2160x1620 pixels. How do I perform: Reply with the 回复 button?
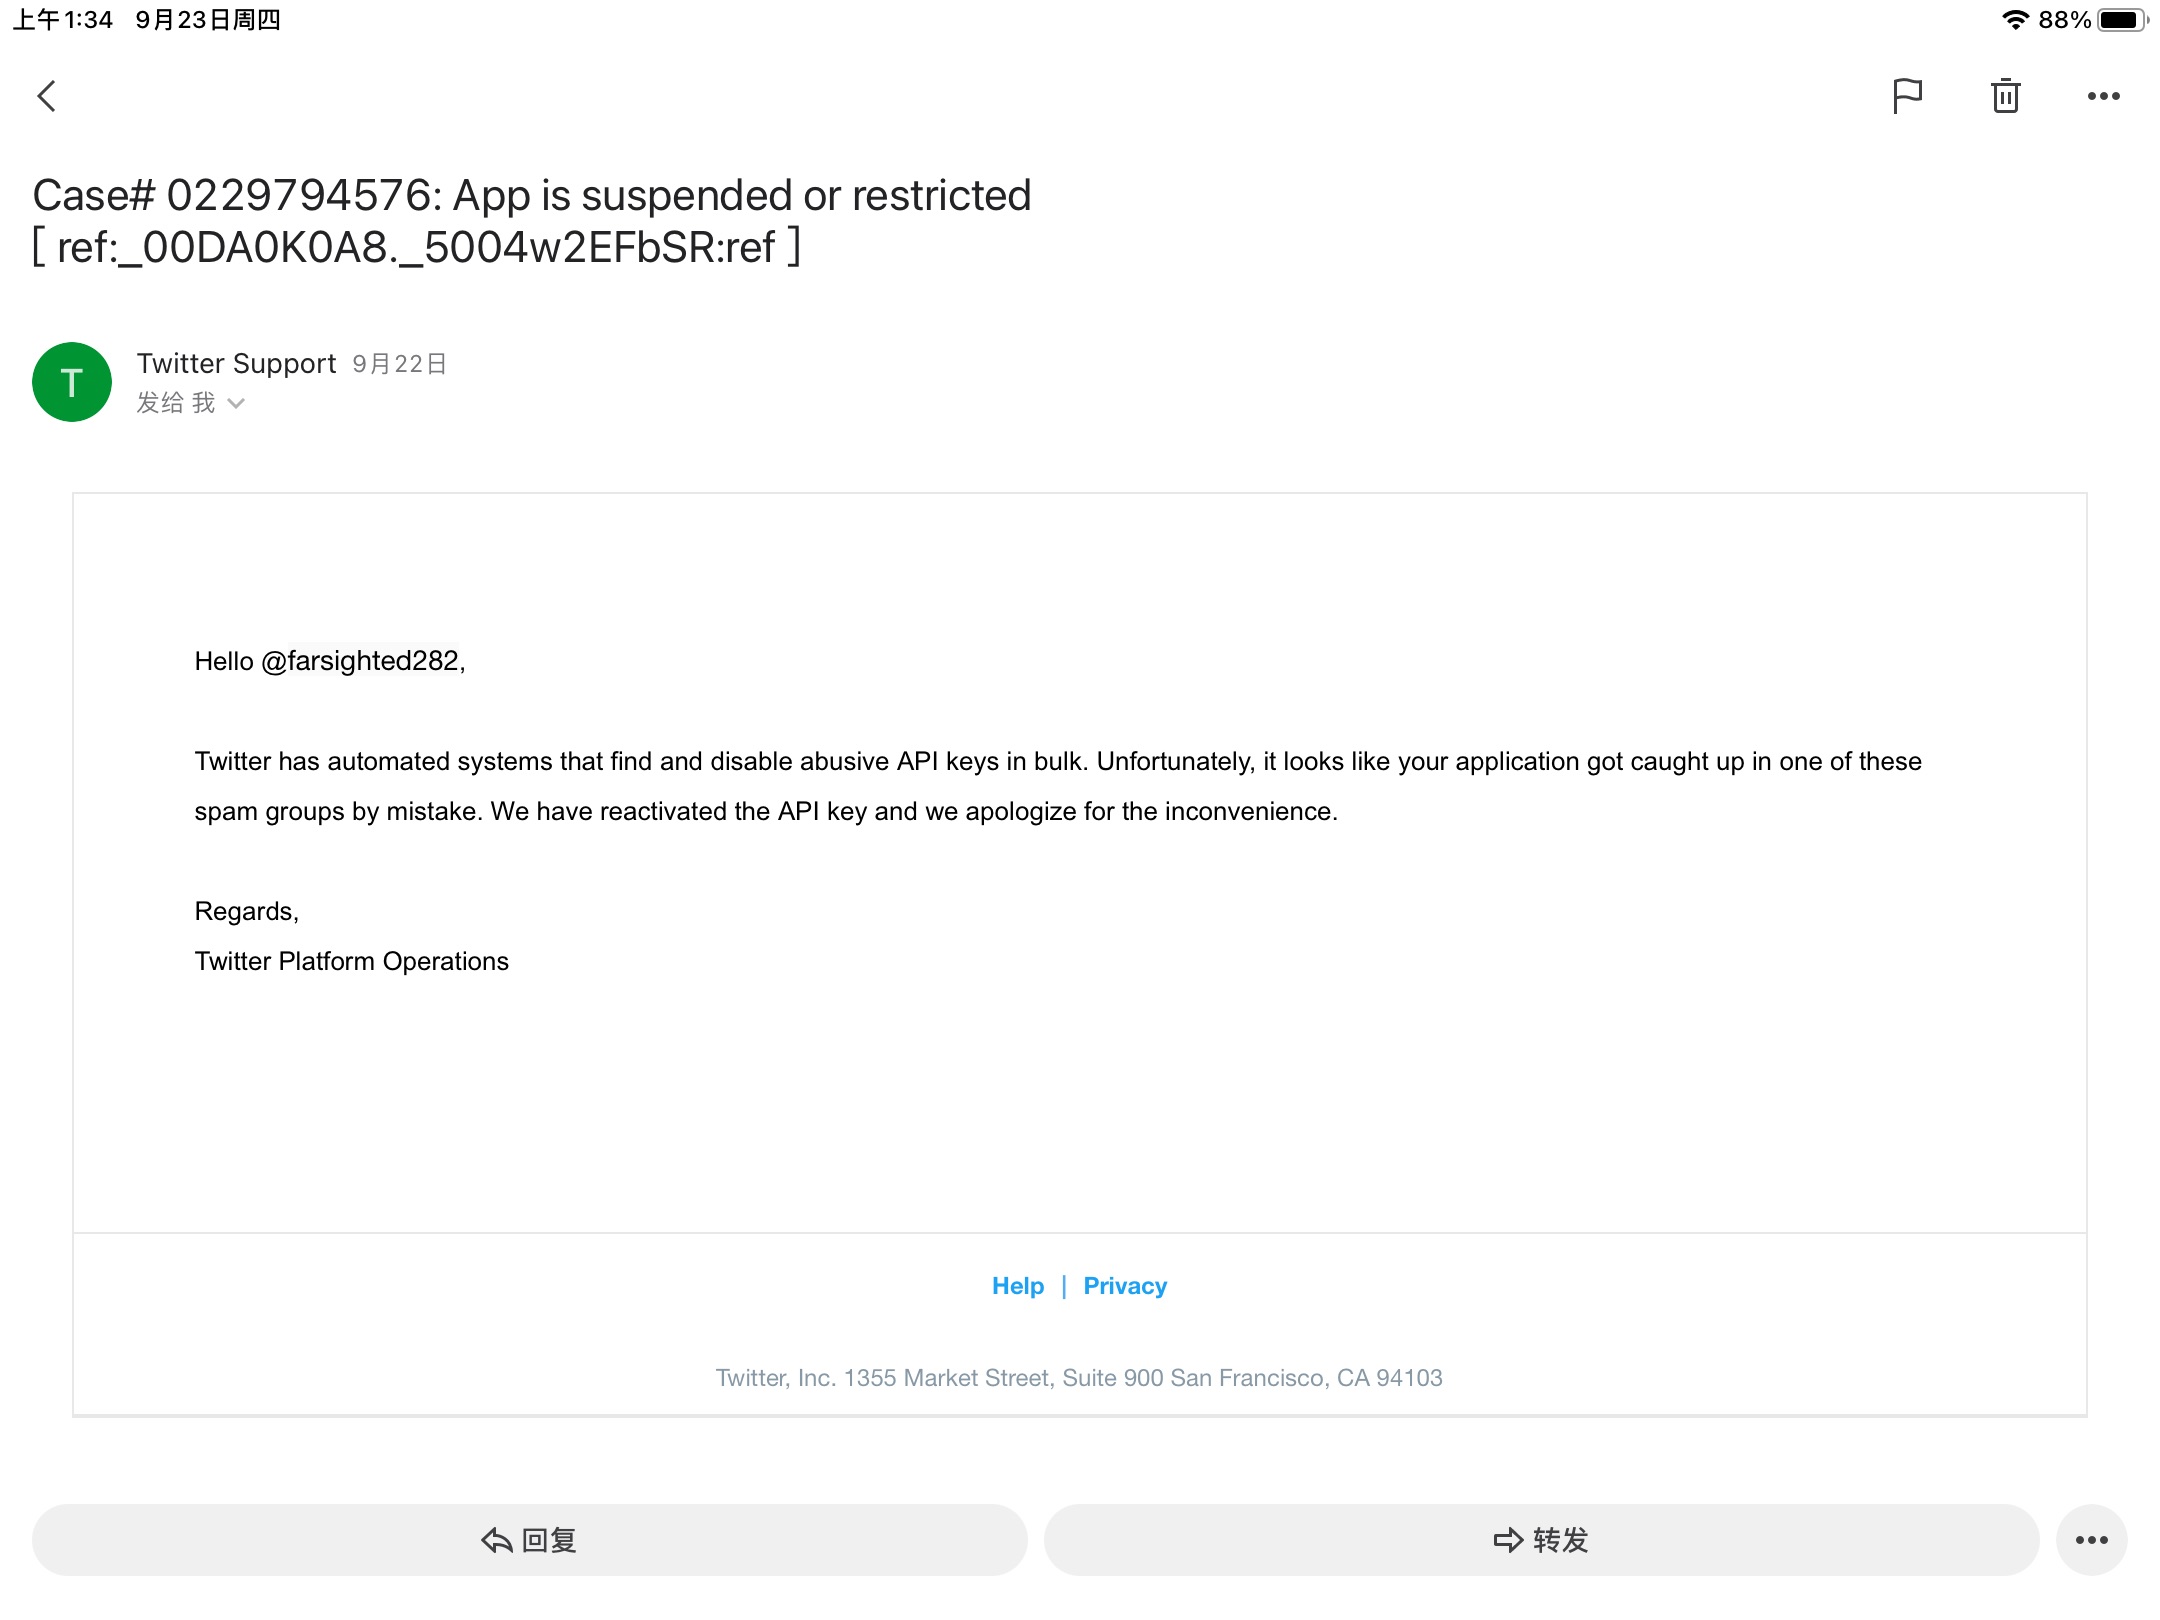530,1540
